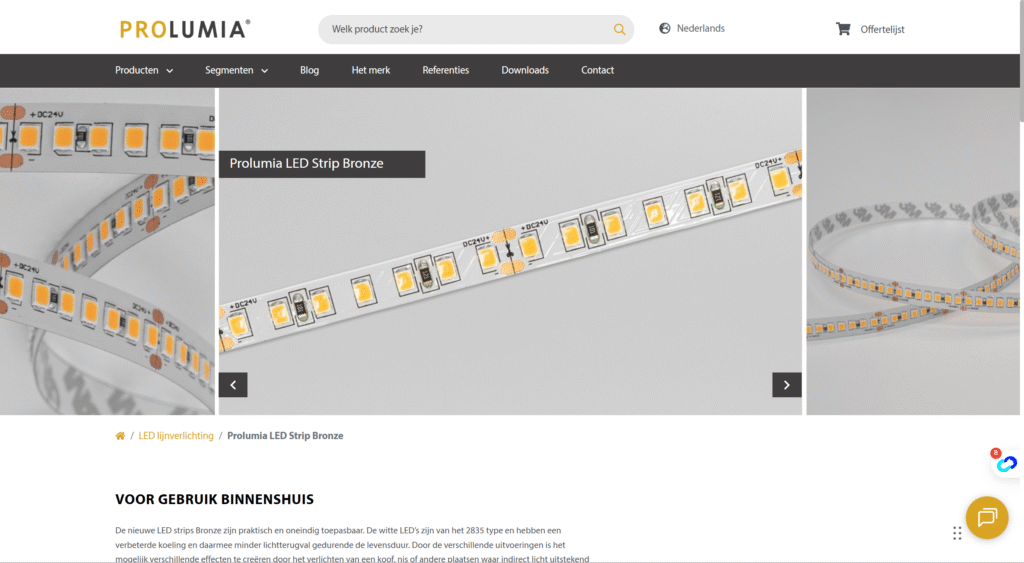Screen dimensions: 1024x563
Task: Click the right carousel thumbnail image
Action: (x=913, y=251)
